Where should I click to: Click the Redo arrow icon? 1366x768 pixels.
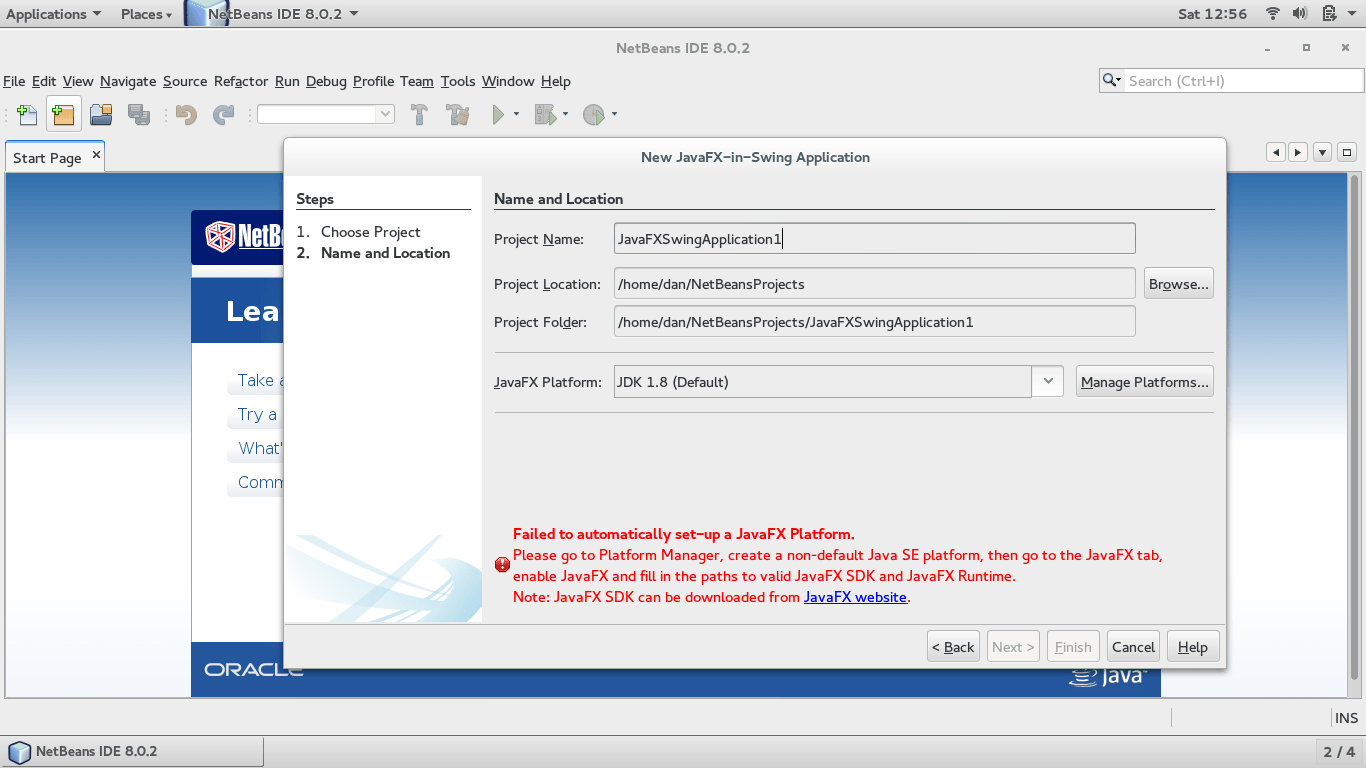(223, 114)
